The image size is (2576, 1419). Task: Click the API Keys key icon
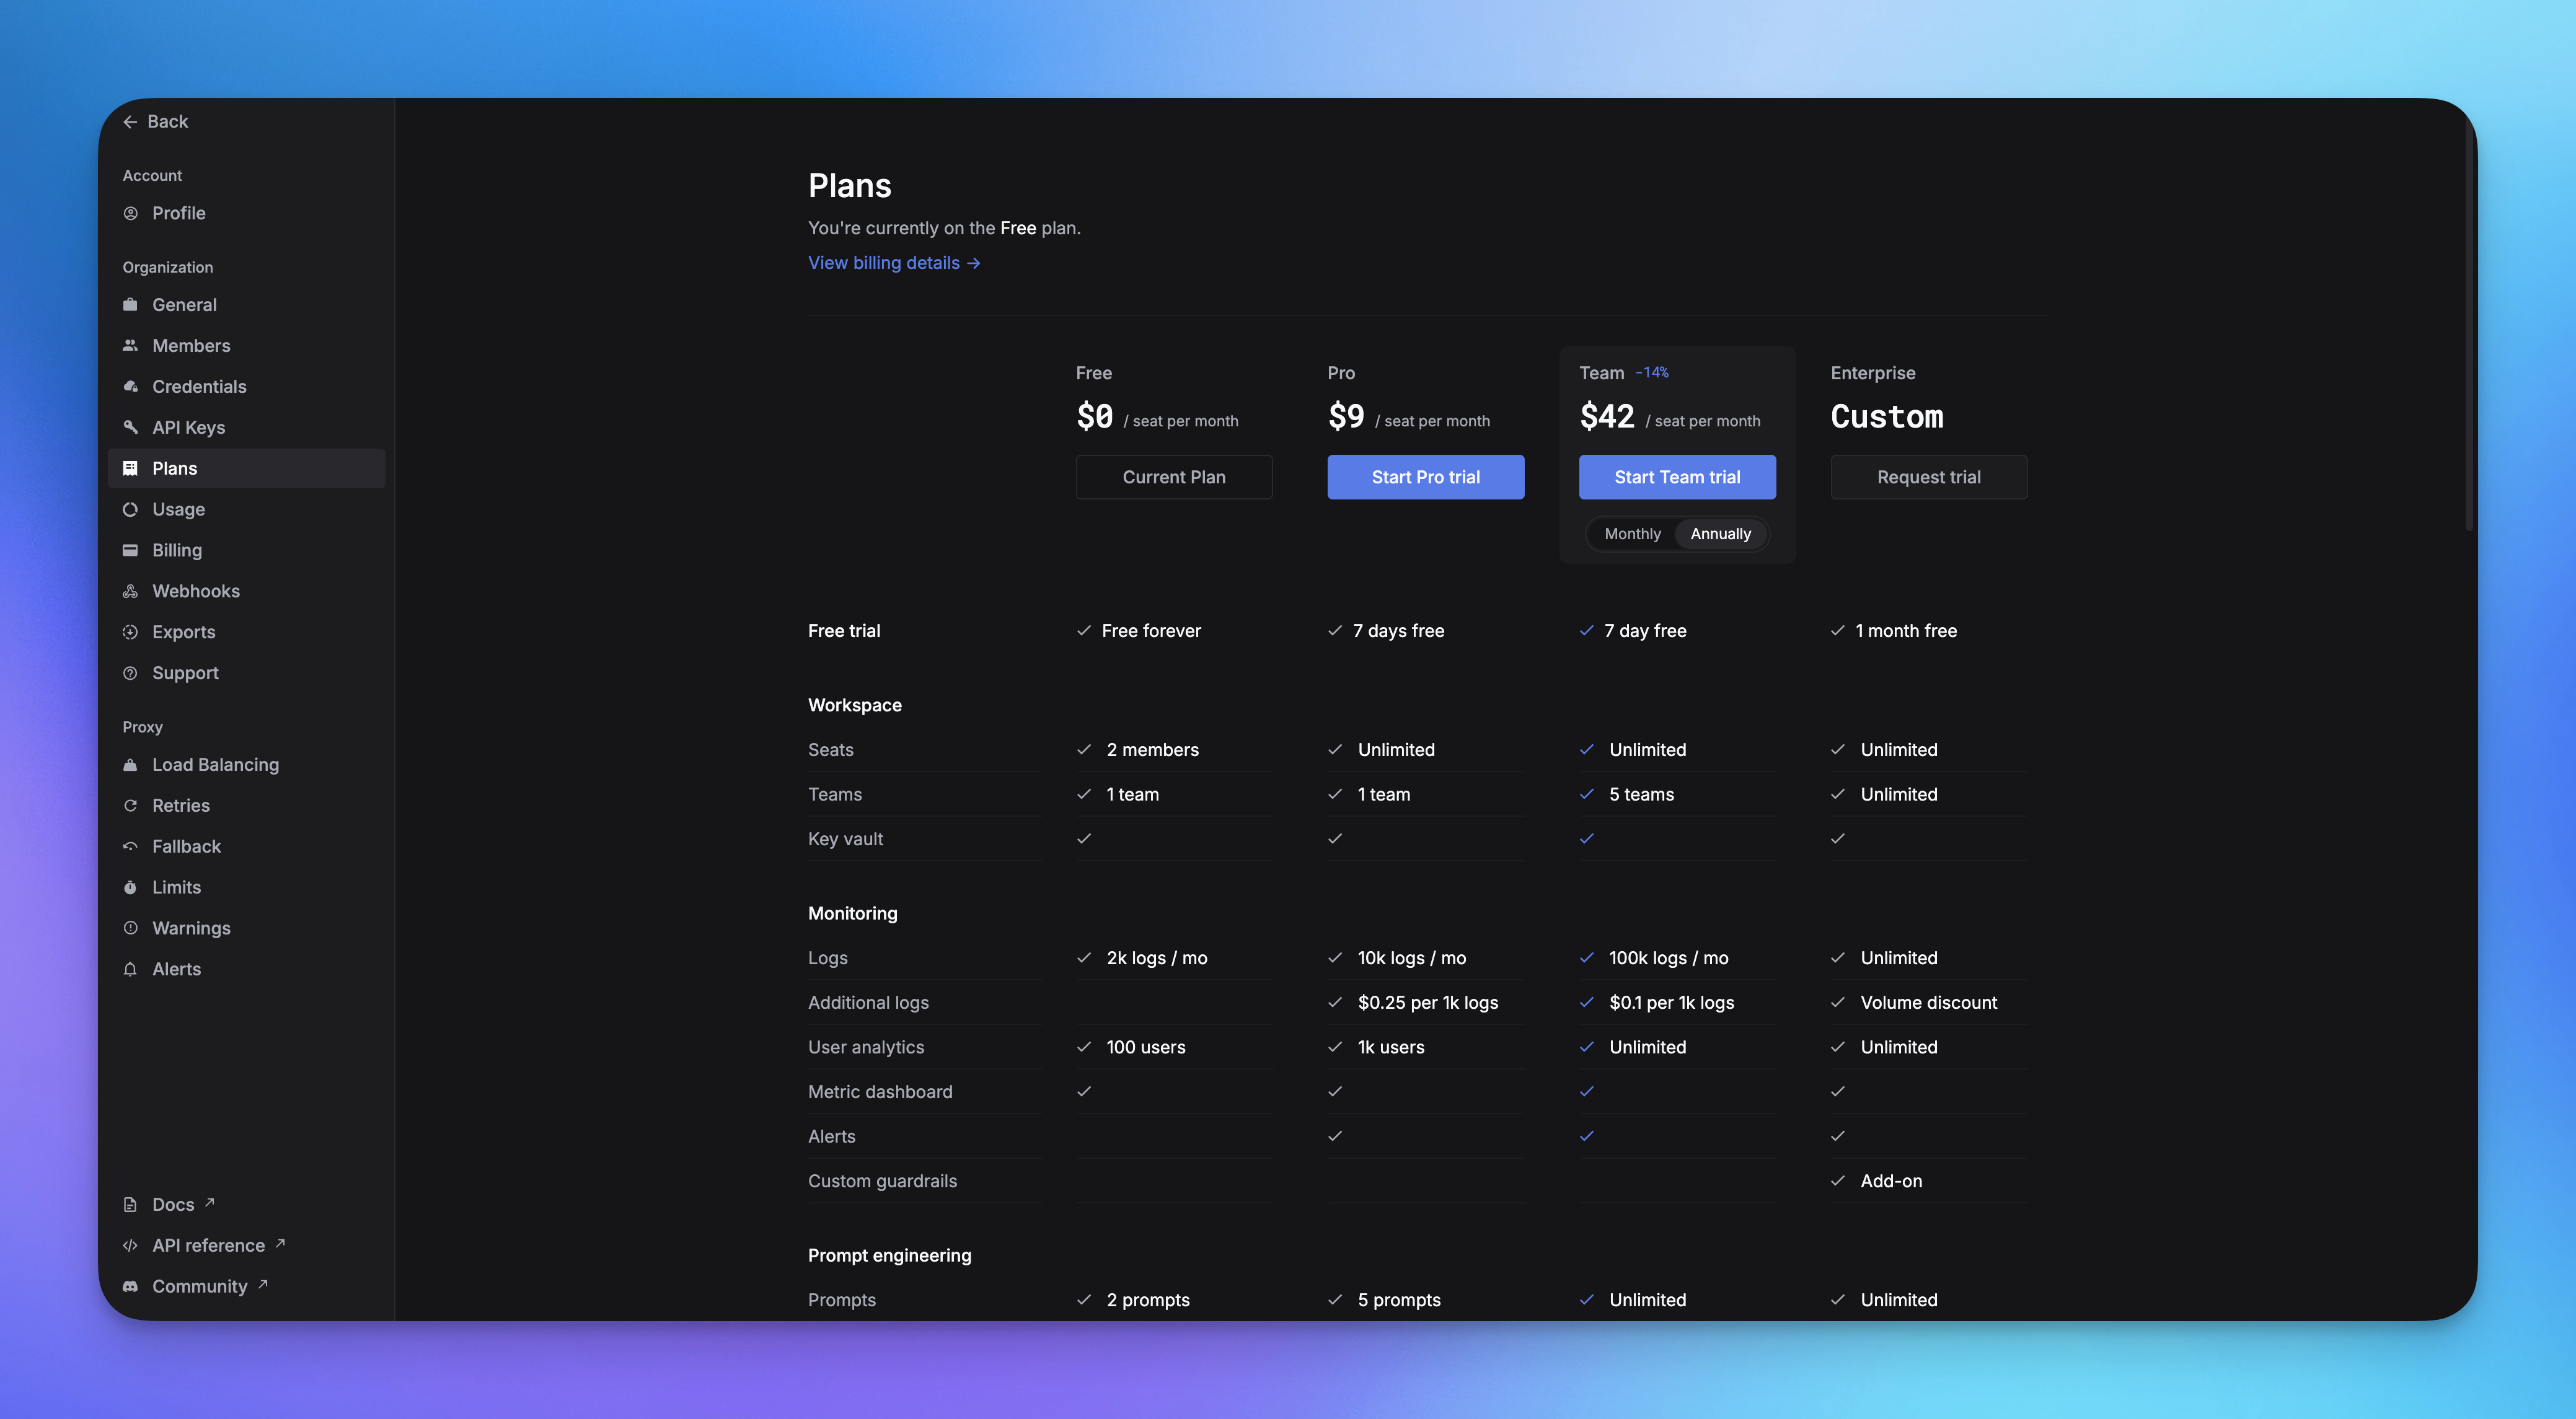click(x=130, y=428)
